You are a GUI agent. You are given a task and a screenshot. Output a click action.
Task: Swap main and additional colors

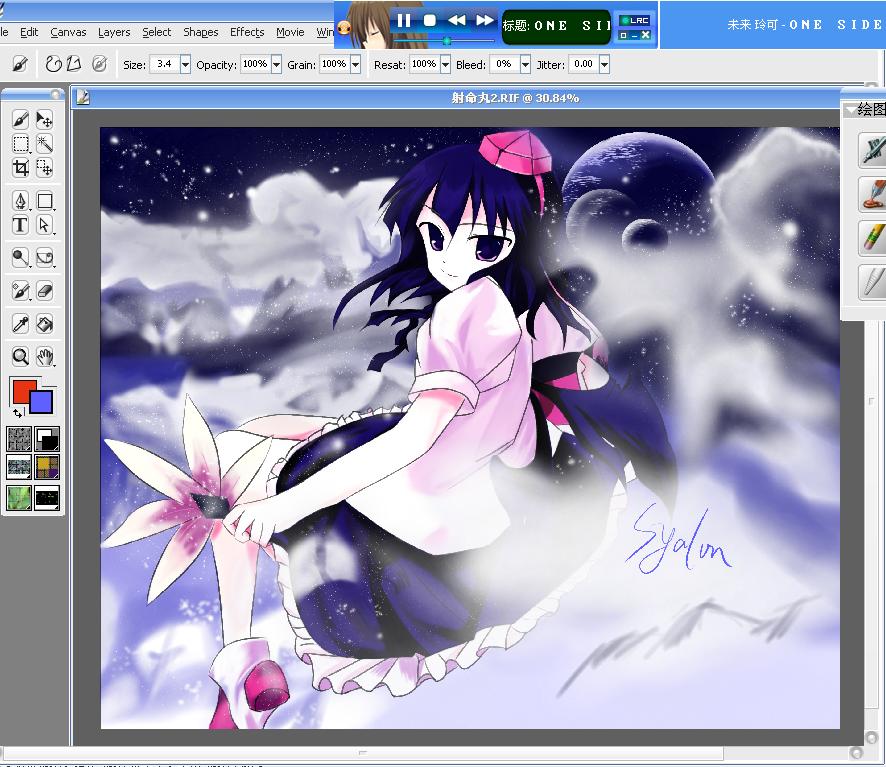pyautogui.click(x=18, y=413)
